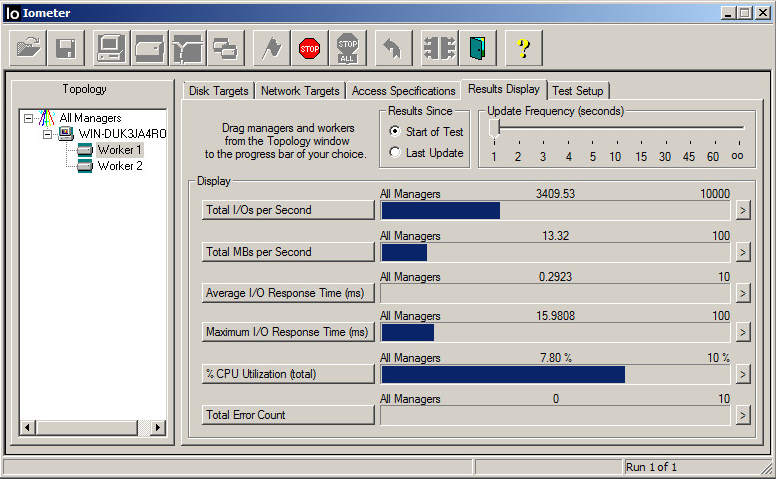Click the Topology panel heading
Image resolution: width=776 pixels, height=479 pixels.
[84, 89]
